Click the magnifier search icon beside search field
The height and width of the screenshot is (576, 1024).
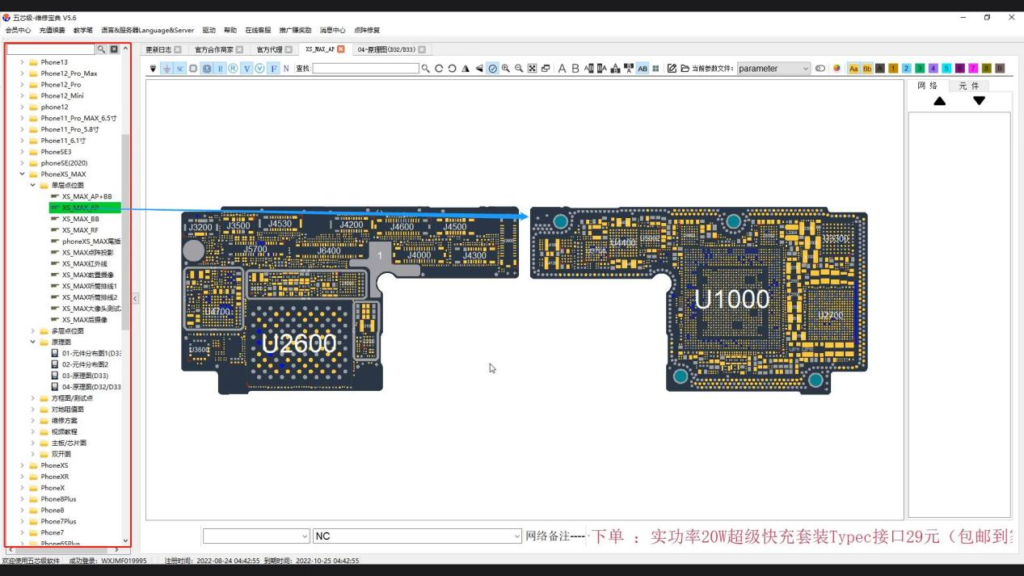425,69
